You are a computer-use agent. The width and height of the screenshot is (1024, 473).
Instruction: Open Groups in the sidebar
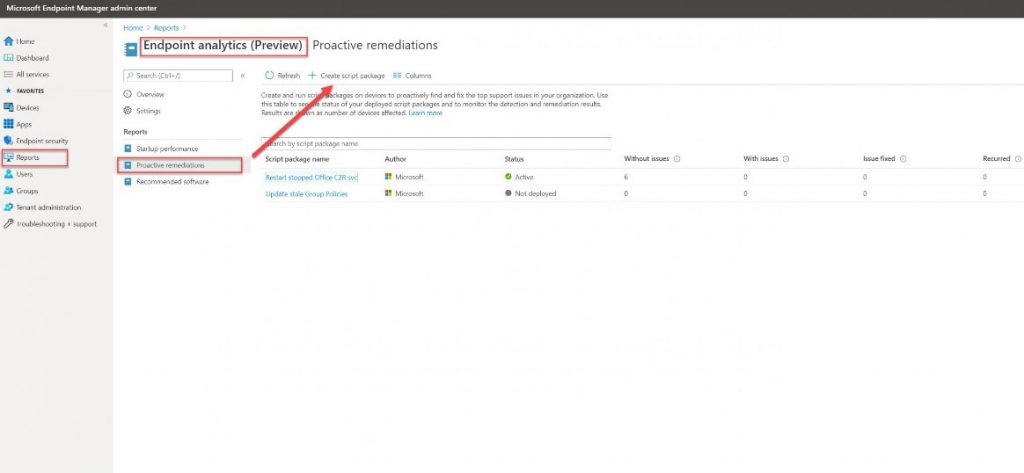pos(21,191)
